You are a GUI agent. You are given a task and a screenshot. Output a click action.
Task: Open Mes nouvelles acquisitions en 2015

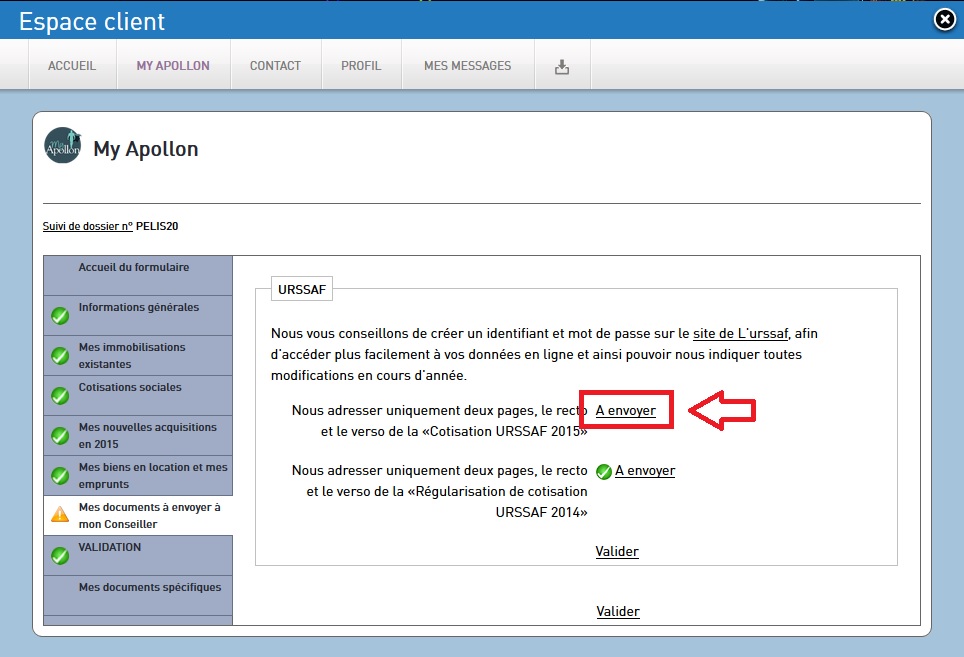138,435
